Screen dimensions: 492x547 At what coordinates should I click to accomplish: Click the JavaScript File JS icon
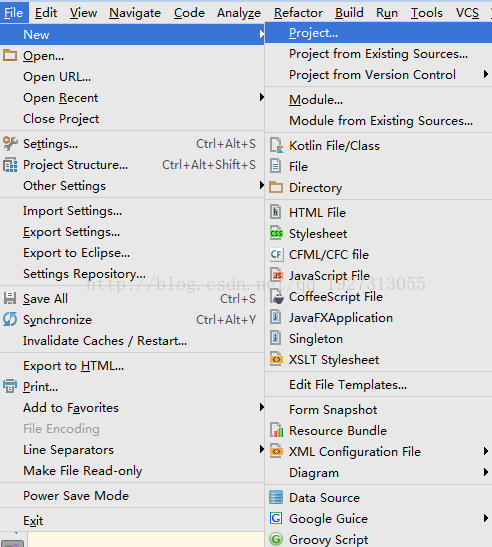coord(276,275)
